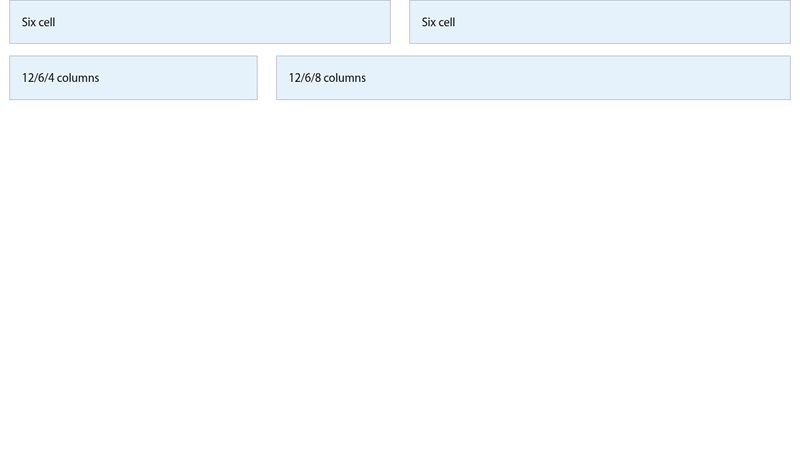Click the center of the left Six cell
This screenshot has height=450, width=800.
coord(200,22)
